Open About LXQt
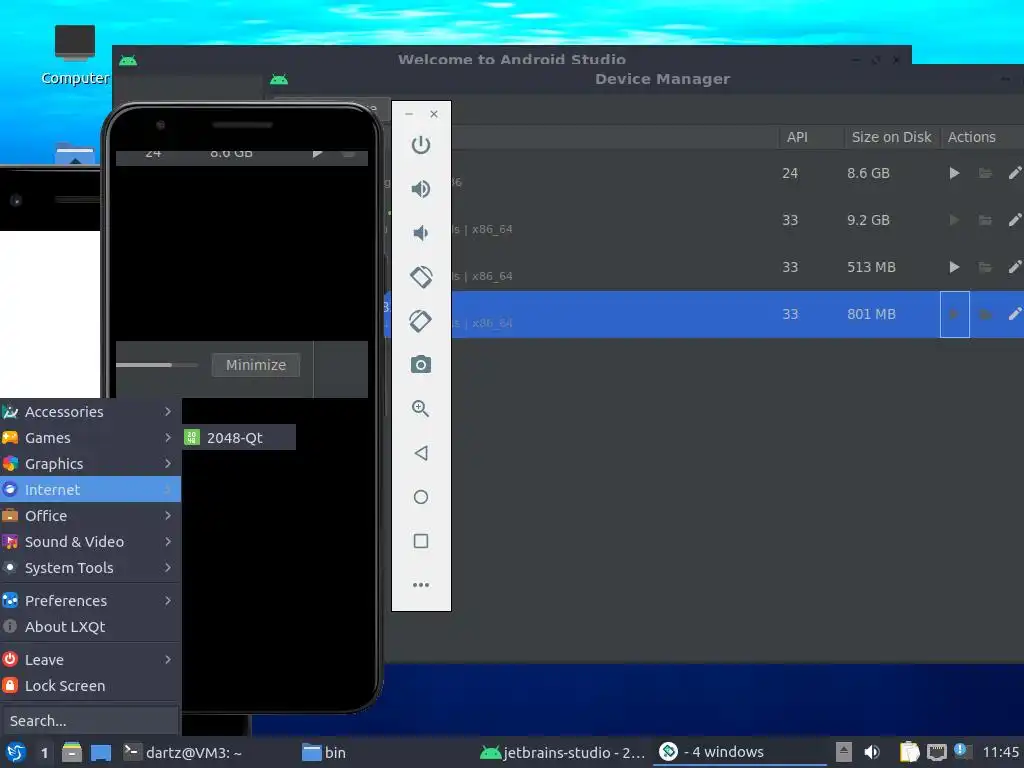Viewport: 1024px width, 768px height. [x=90, y=626]
